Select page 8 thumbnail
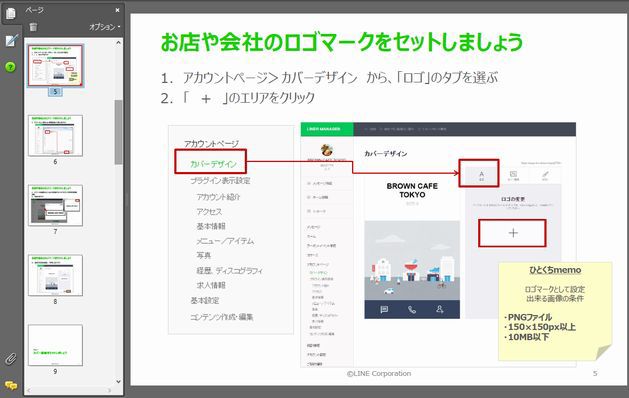Viewport: 629px width, 398px height. pos(55,275)
